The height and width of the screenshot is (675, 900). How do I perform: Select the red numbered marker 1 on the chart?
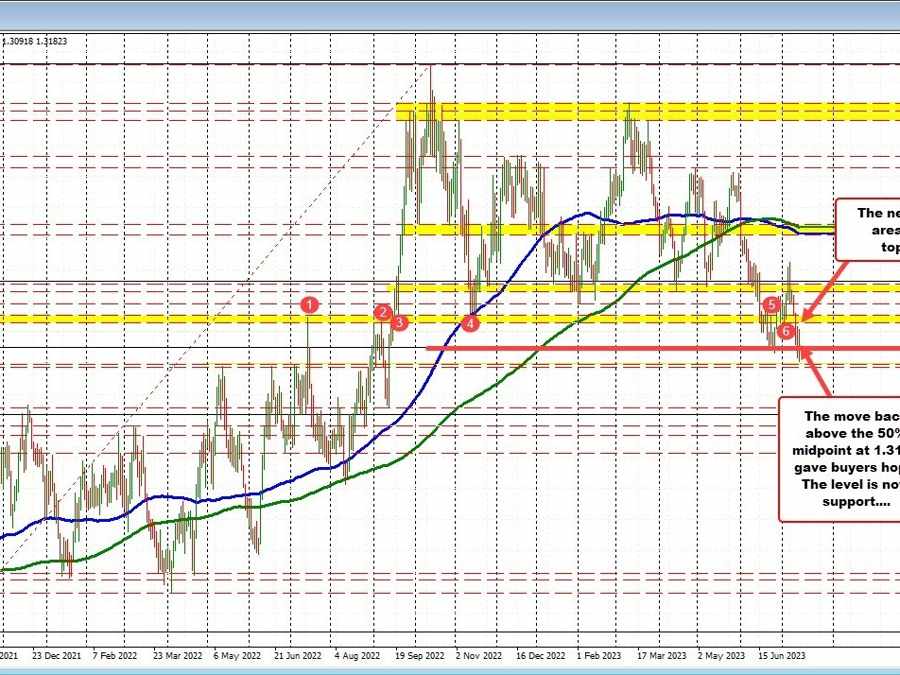pyautogui.click(x=309, y=305)
